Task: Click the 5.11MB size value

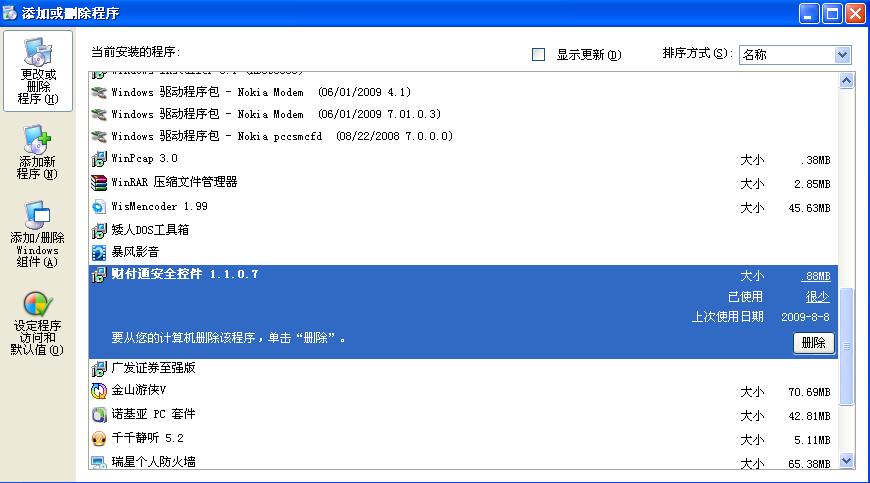Action: (x=812, y=440)
